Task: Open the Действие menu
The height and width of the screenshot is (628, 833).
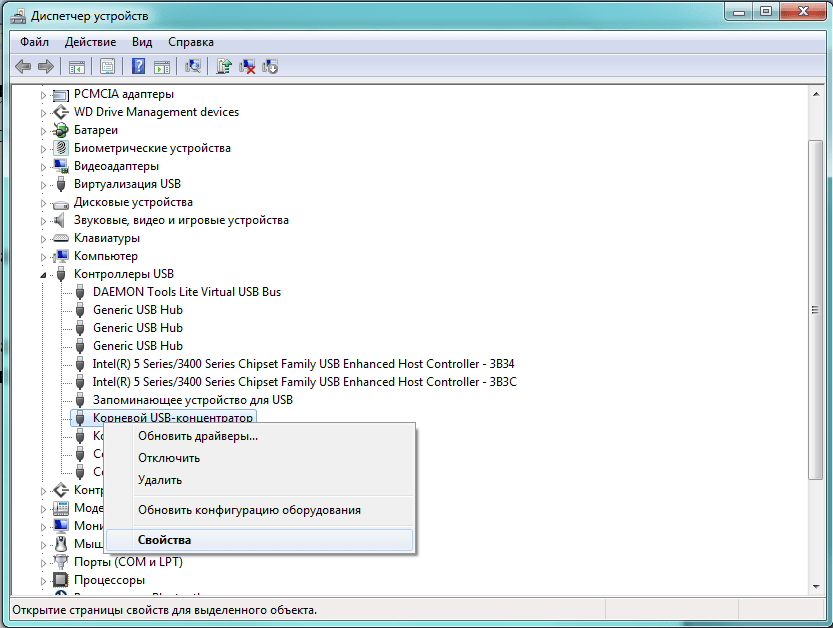Action: pos(90,42)
